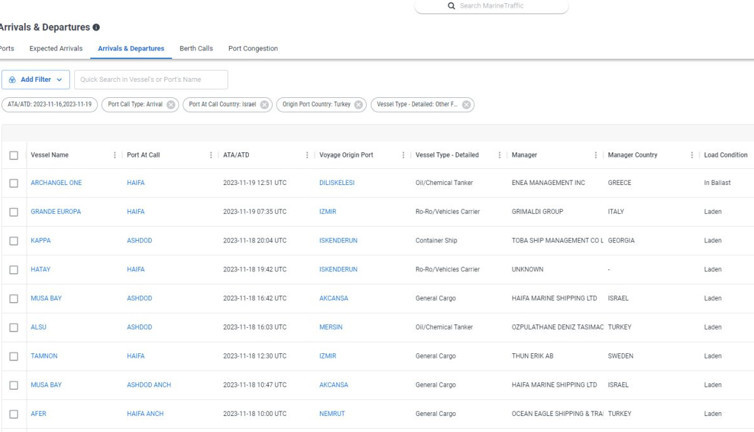
Task: Clear the Port At Call Country Israel filter
Action: tap(265, 104)
